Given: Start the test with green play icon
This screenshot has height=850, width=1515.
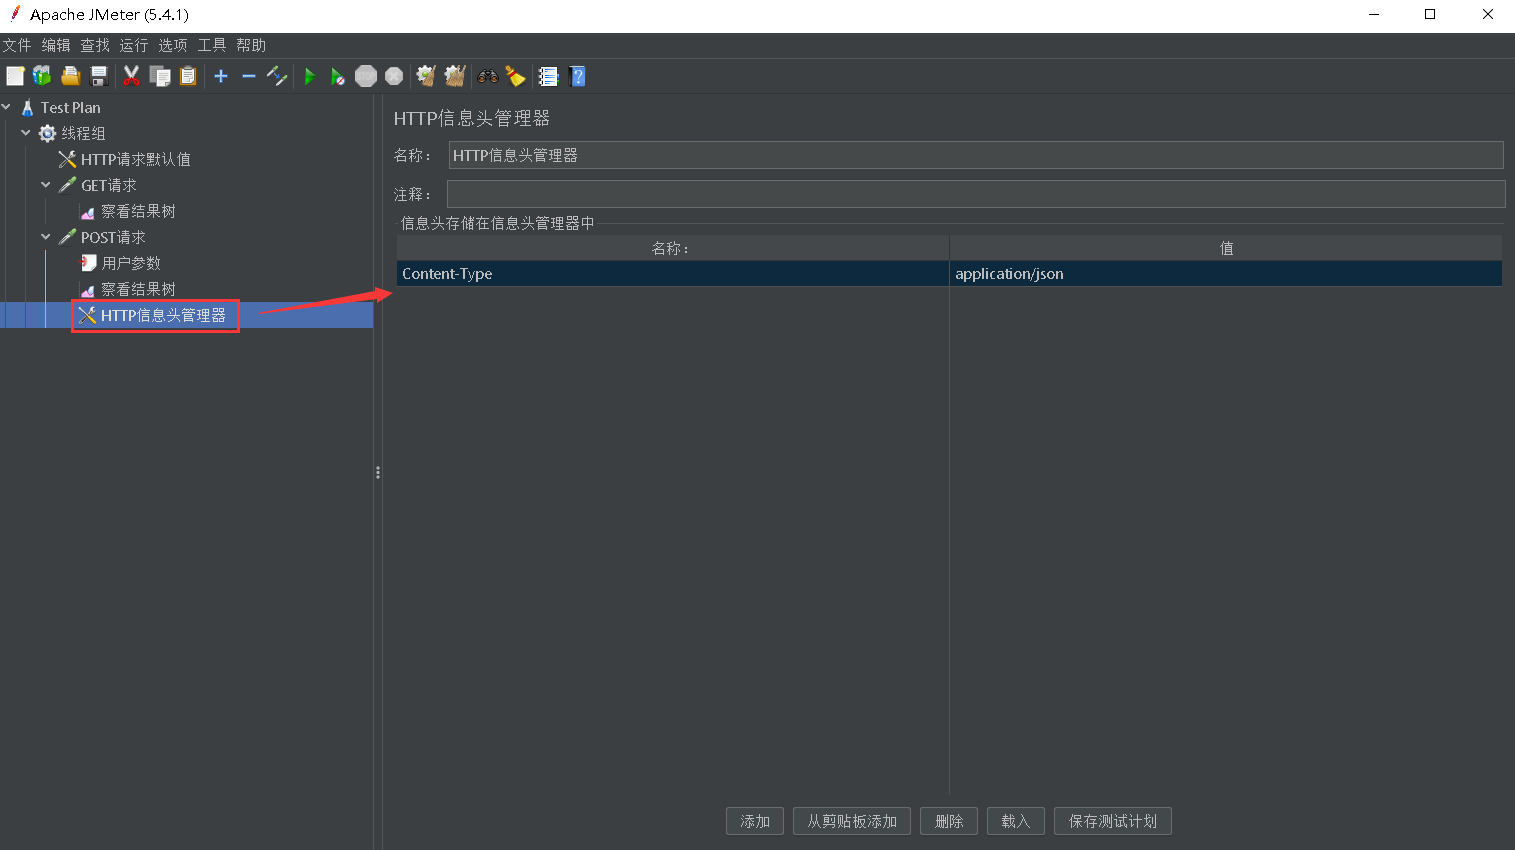Looking at the screenshot, I should click(x=310, y=76).
